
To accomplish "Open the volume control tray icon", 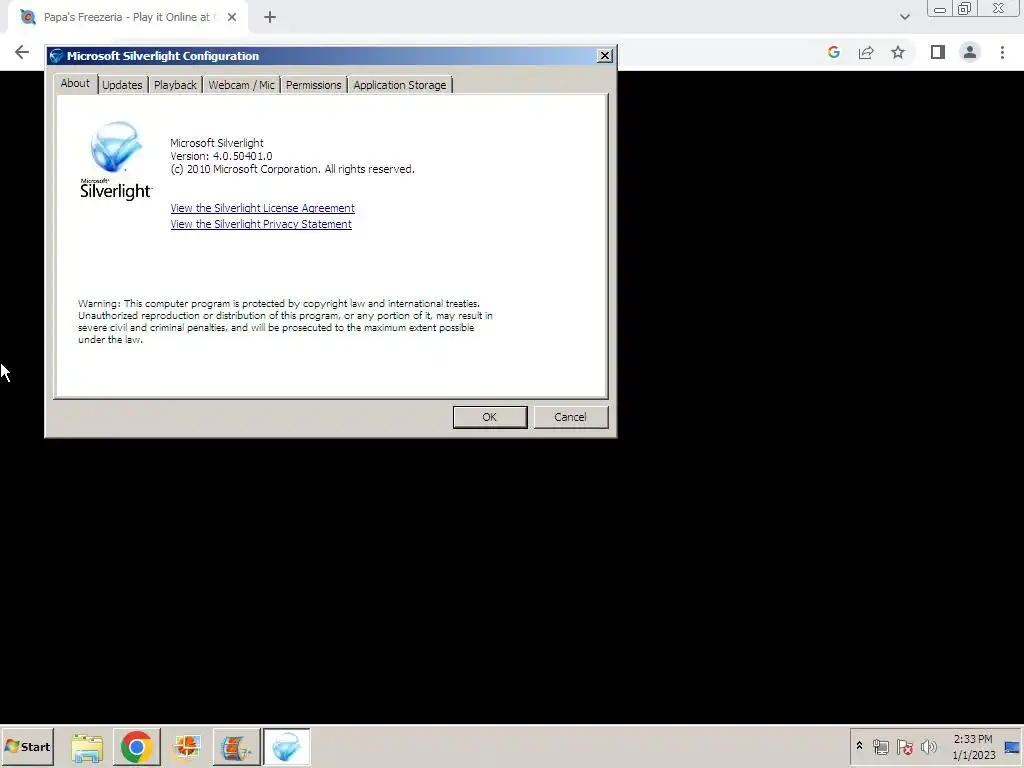I will click(x=928, y=747).
